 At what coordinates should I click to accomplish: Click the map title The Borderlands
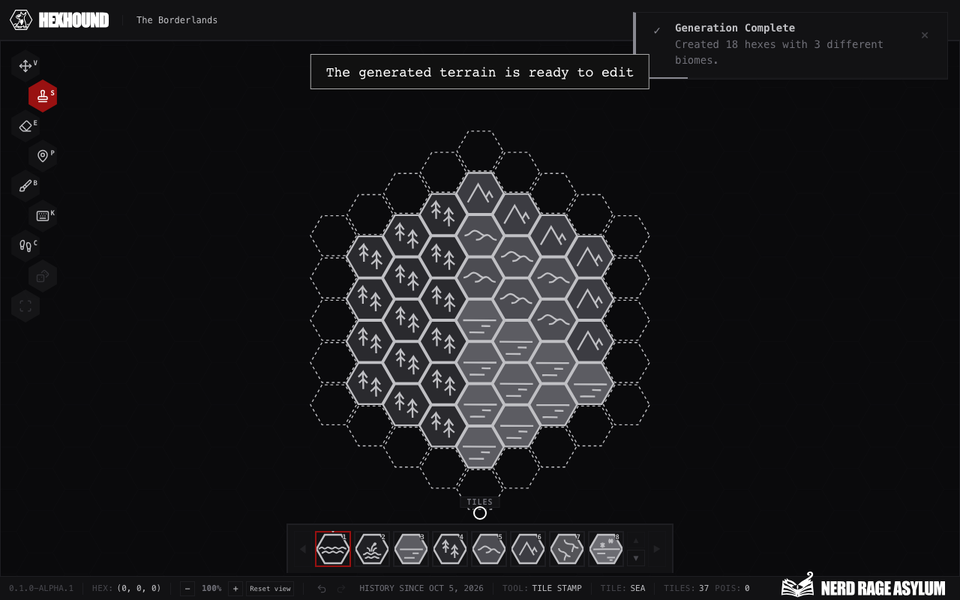177,20
